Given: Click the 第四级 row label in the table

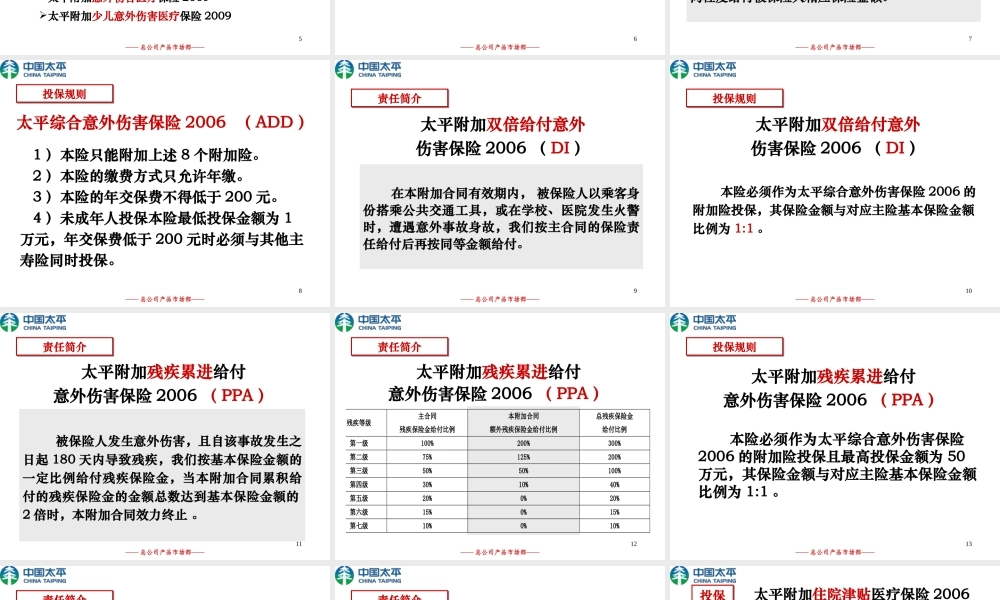Looking at the screenshot, I should pos(358,485).
